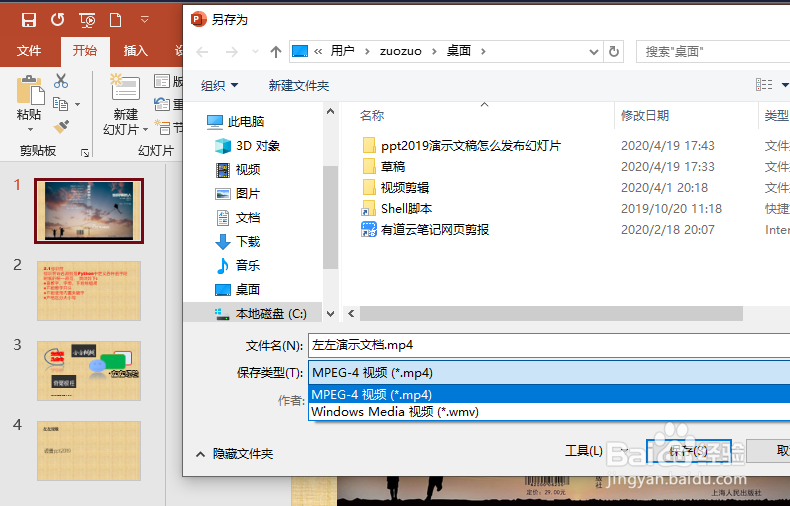Viewport: 790px width, 506px height.
Task: Click the 粘贴 paste icon
Action: pos(30,90)
